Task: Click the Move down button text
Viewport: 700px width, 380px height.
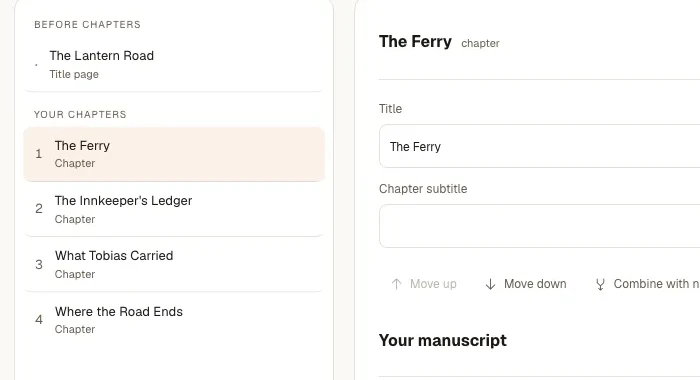Action: [x=535, y=284]
